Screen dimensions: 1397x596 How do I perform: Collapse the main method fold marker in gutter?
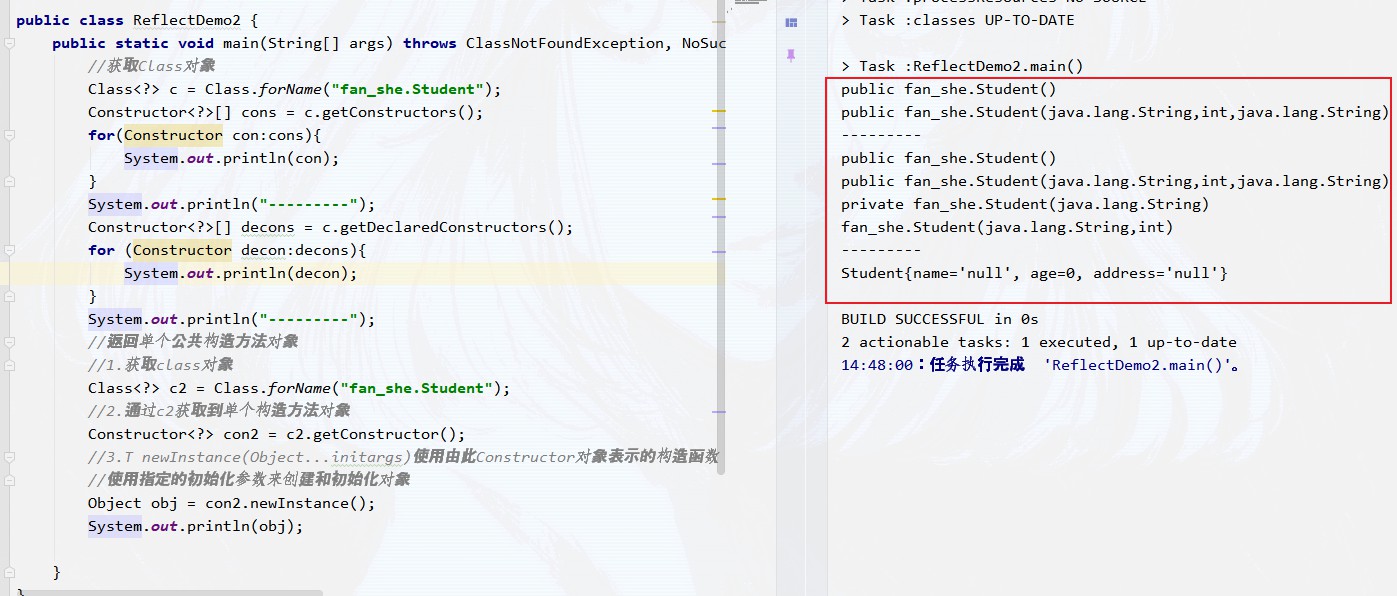pos(8,43)
